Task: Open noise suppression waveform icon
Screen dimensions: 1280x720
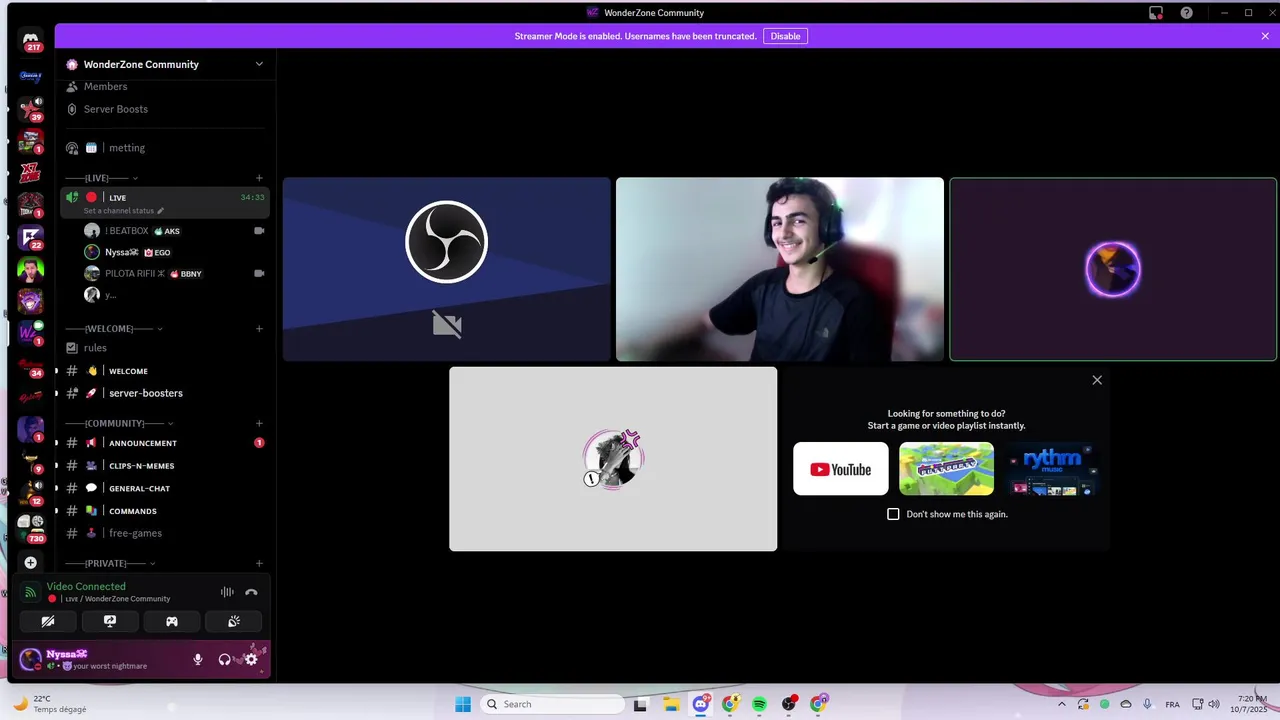Action: 227,593
